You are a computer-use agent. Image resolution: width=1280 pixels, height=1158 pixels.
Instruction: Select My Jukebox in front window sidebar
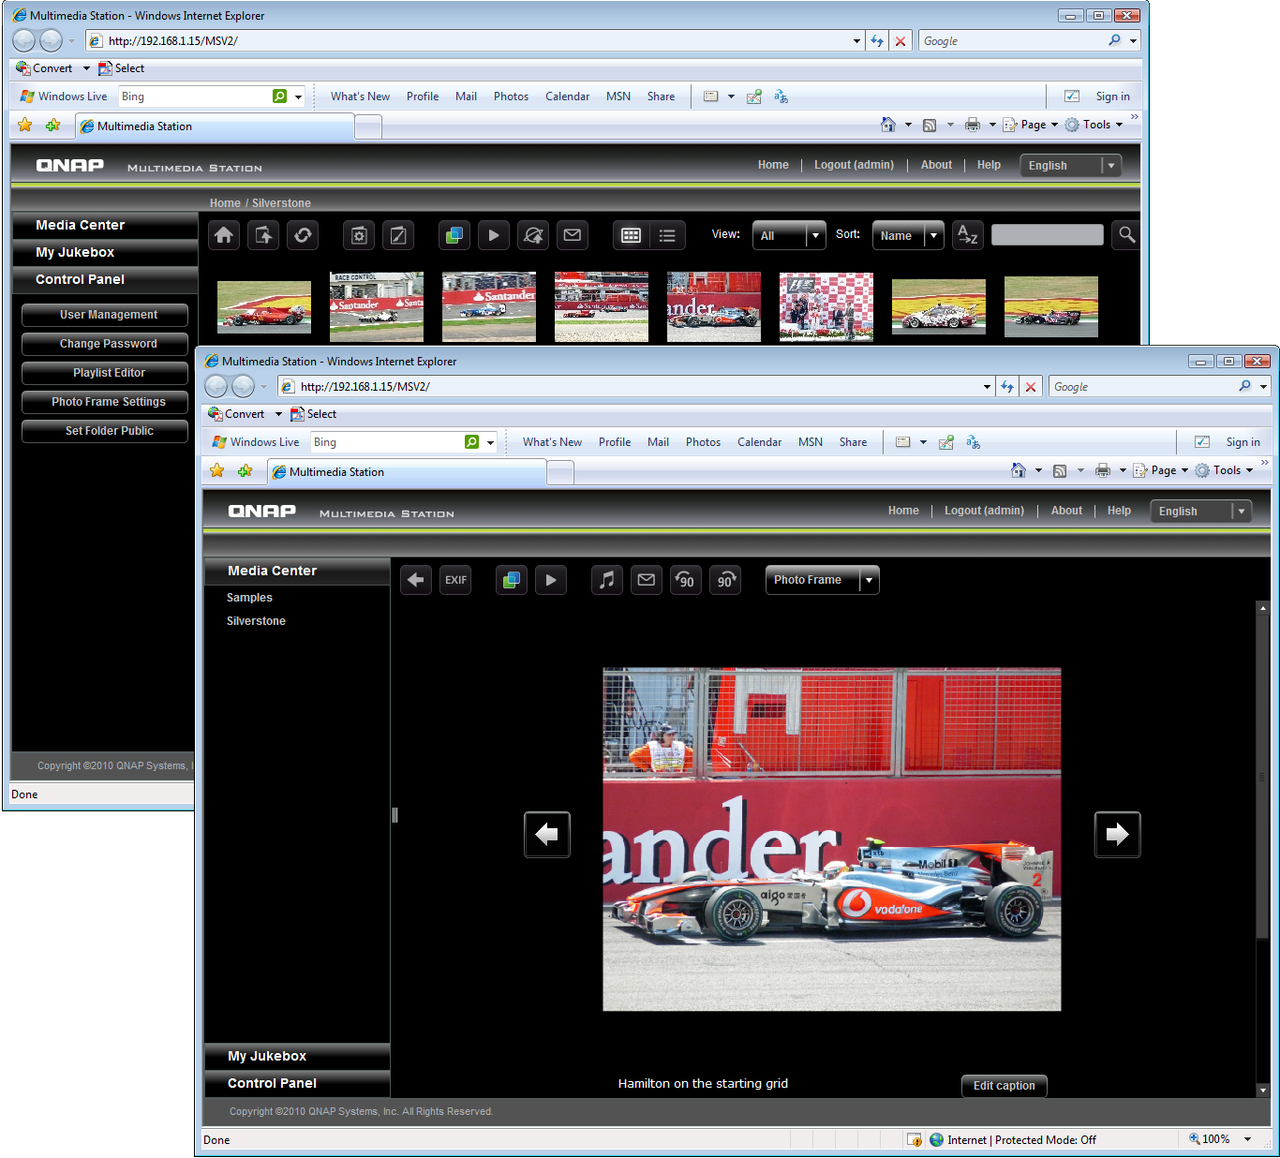tap(297, 1056)
